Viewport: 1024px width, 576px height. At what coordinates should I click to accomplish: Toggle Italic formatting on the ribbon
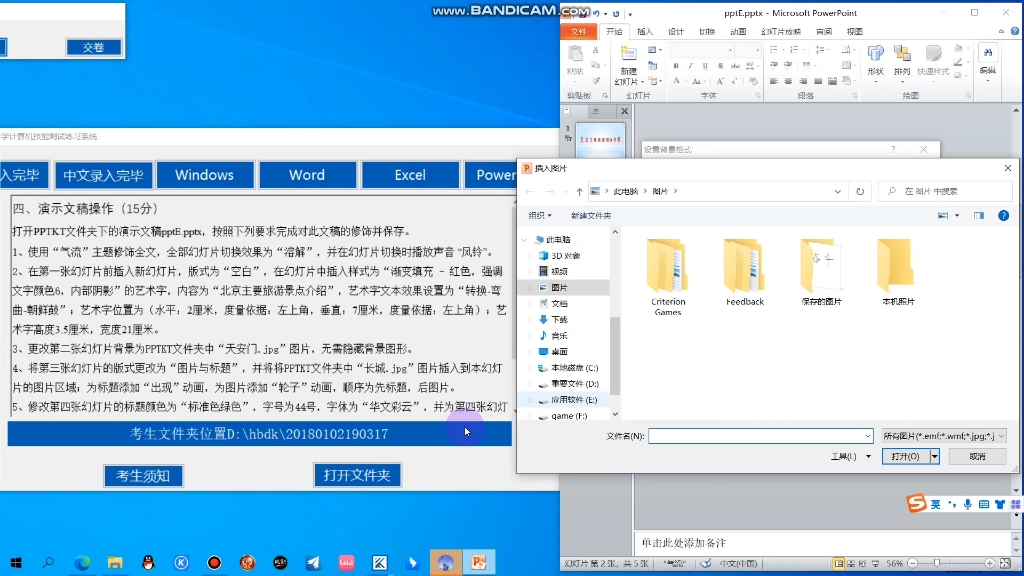(x=690, y=65)
